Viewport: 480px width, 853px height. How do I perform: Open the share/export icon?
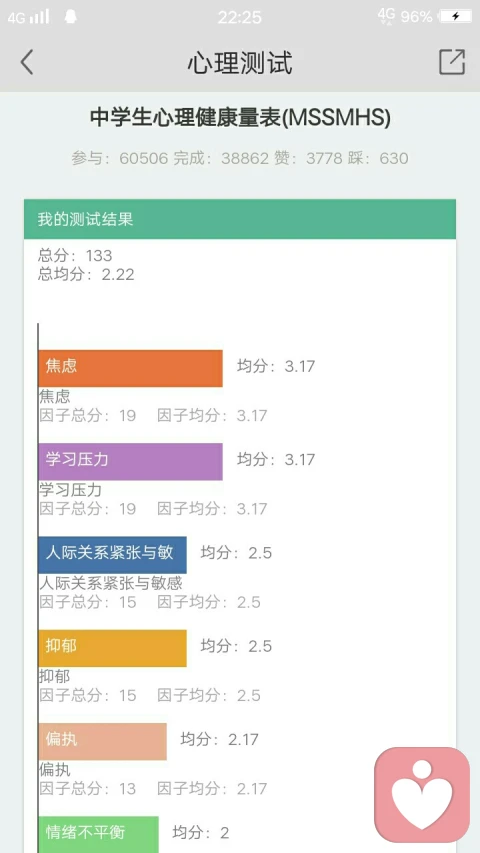(452, 61)
